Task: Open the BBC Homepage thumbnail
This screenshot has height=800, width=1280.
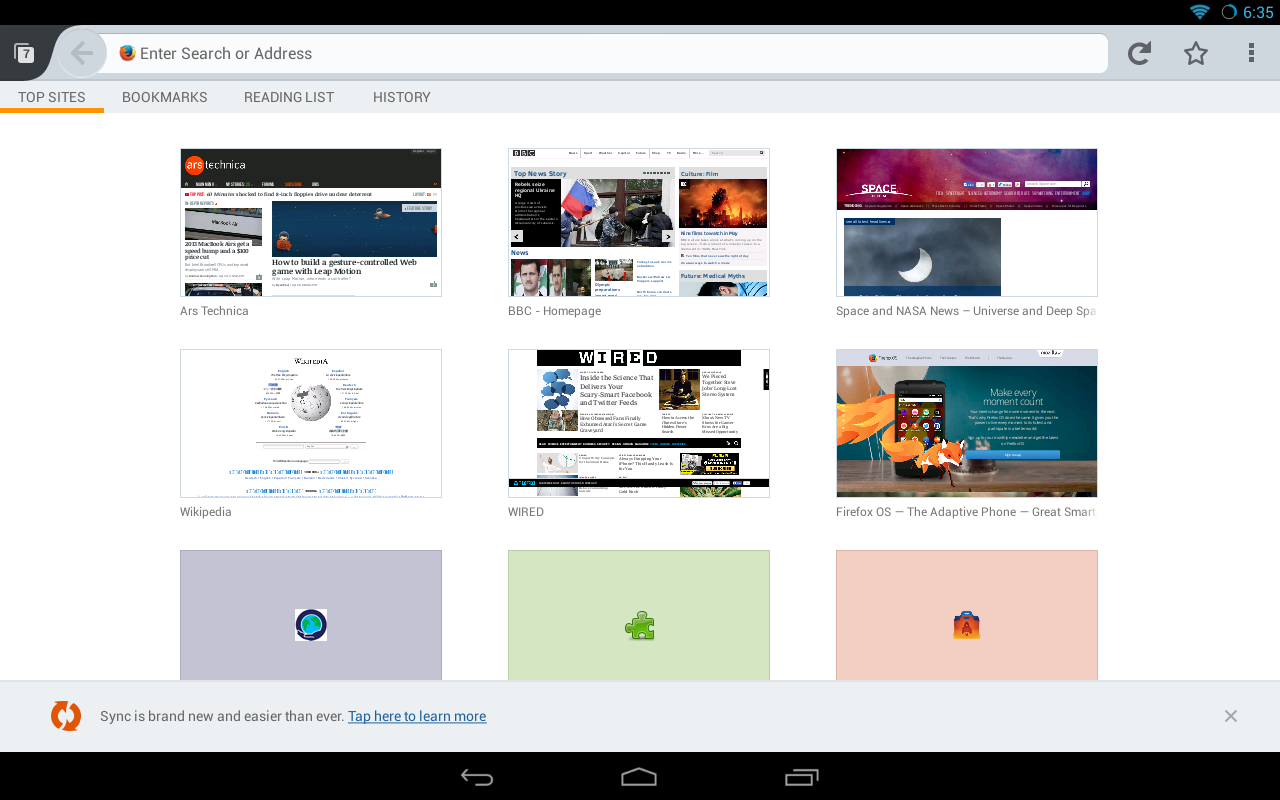Action: [638, 222]
